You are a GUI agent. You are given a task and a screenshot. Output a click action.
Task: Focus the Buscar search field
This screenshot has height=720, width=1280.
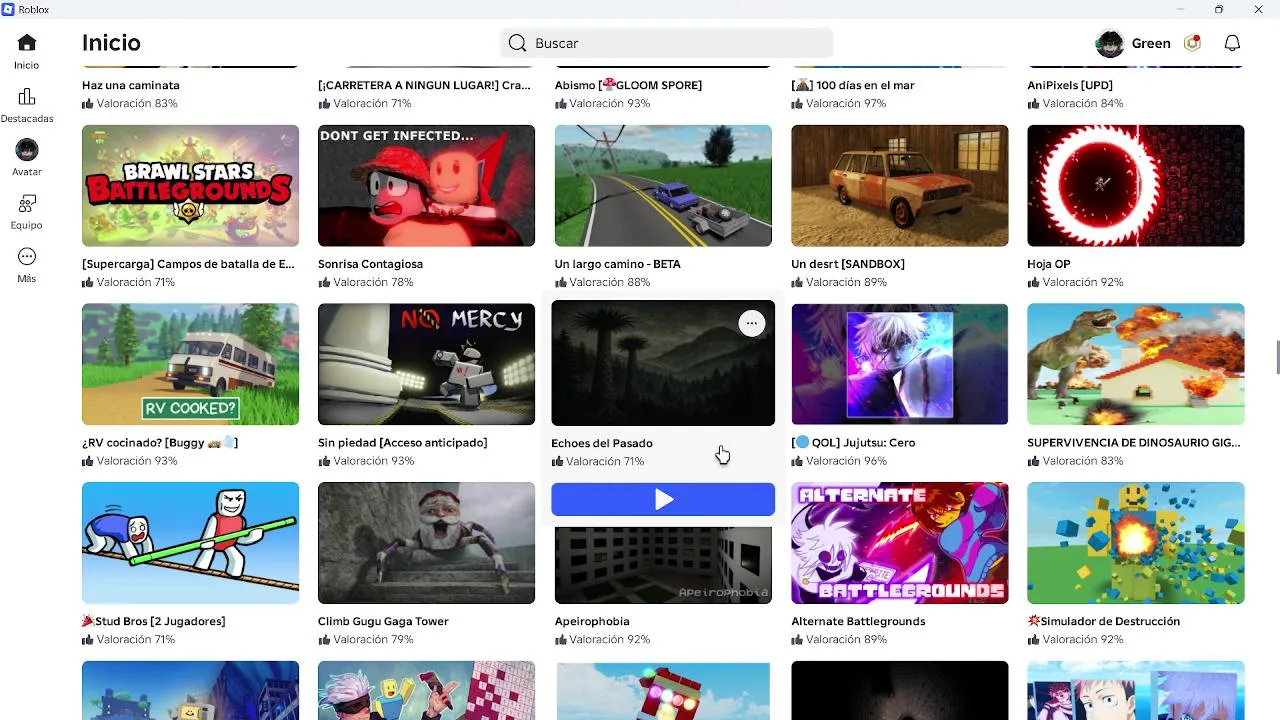(666, 43)
